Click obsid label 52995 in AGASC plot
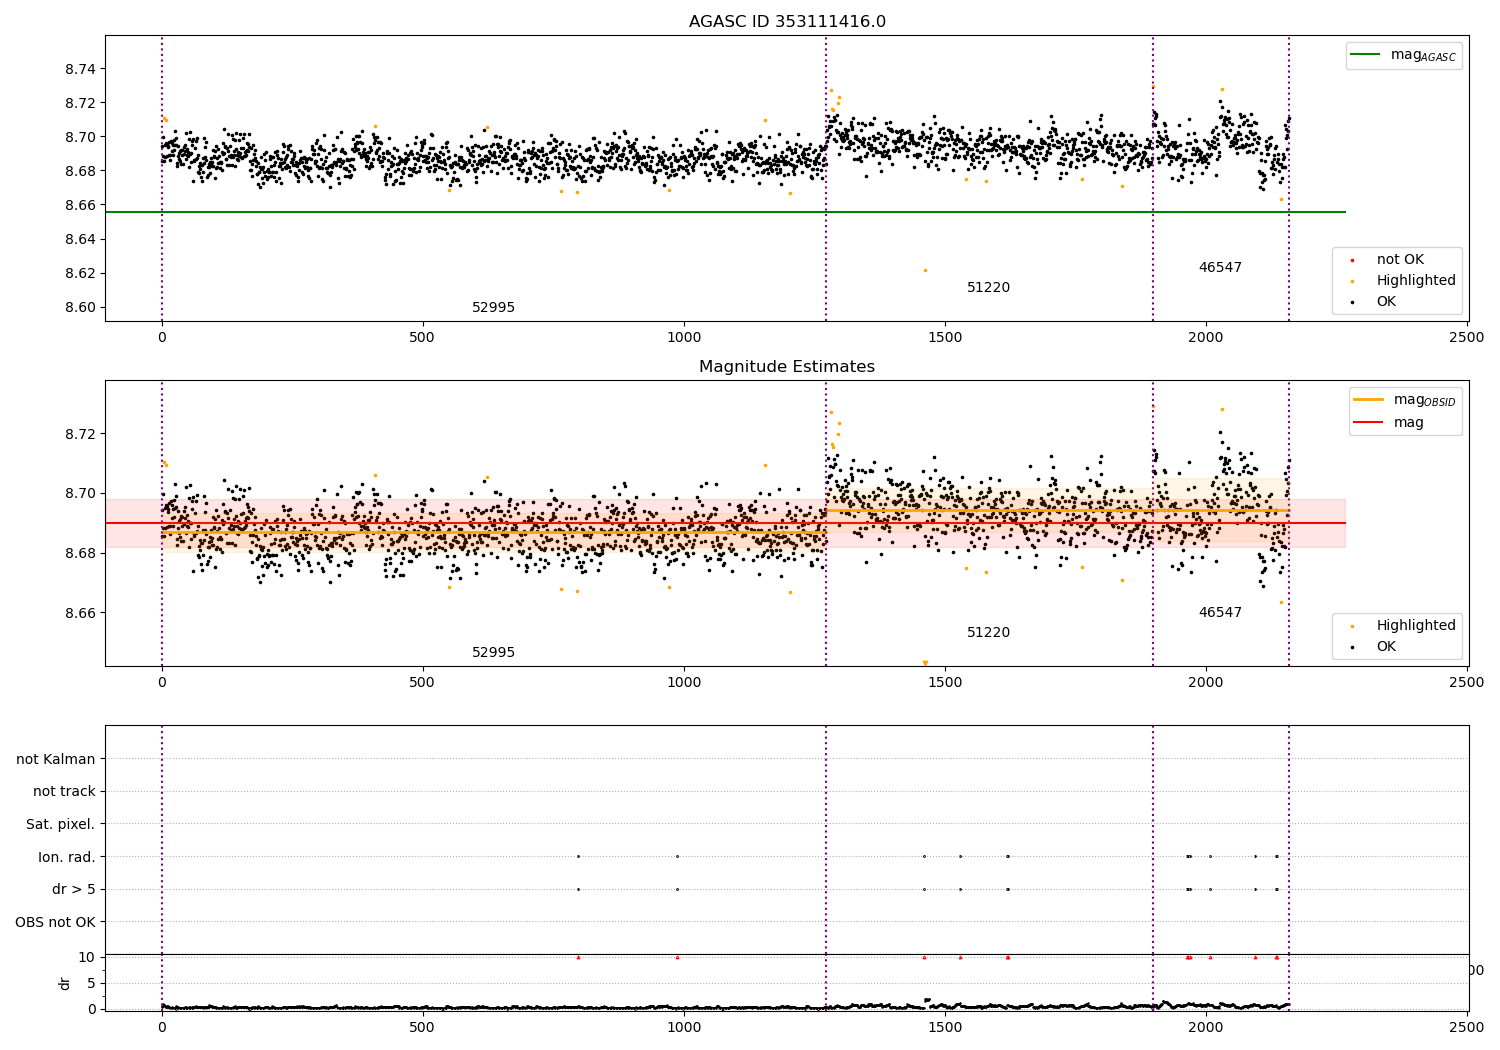This screenshot has height=1050, width=1500. click(x=493, y=308)
